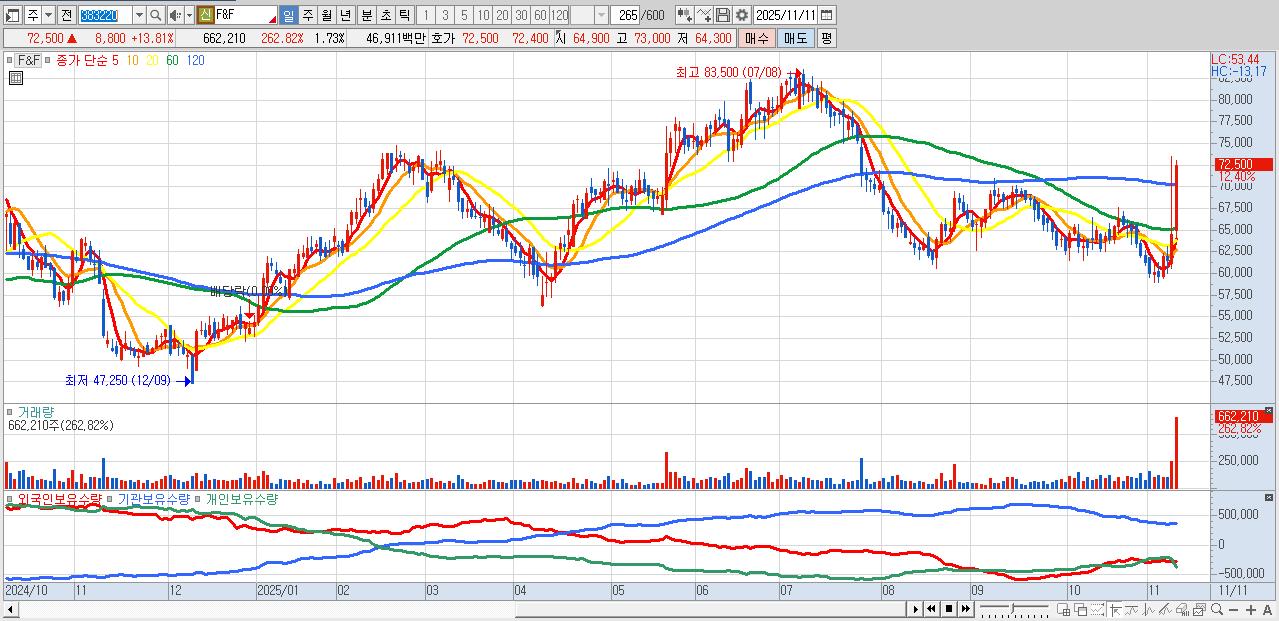Click interval preset 30 button
The image size is (1279, 621).
tap(521, 15)
